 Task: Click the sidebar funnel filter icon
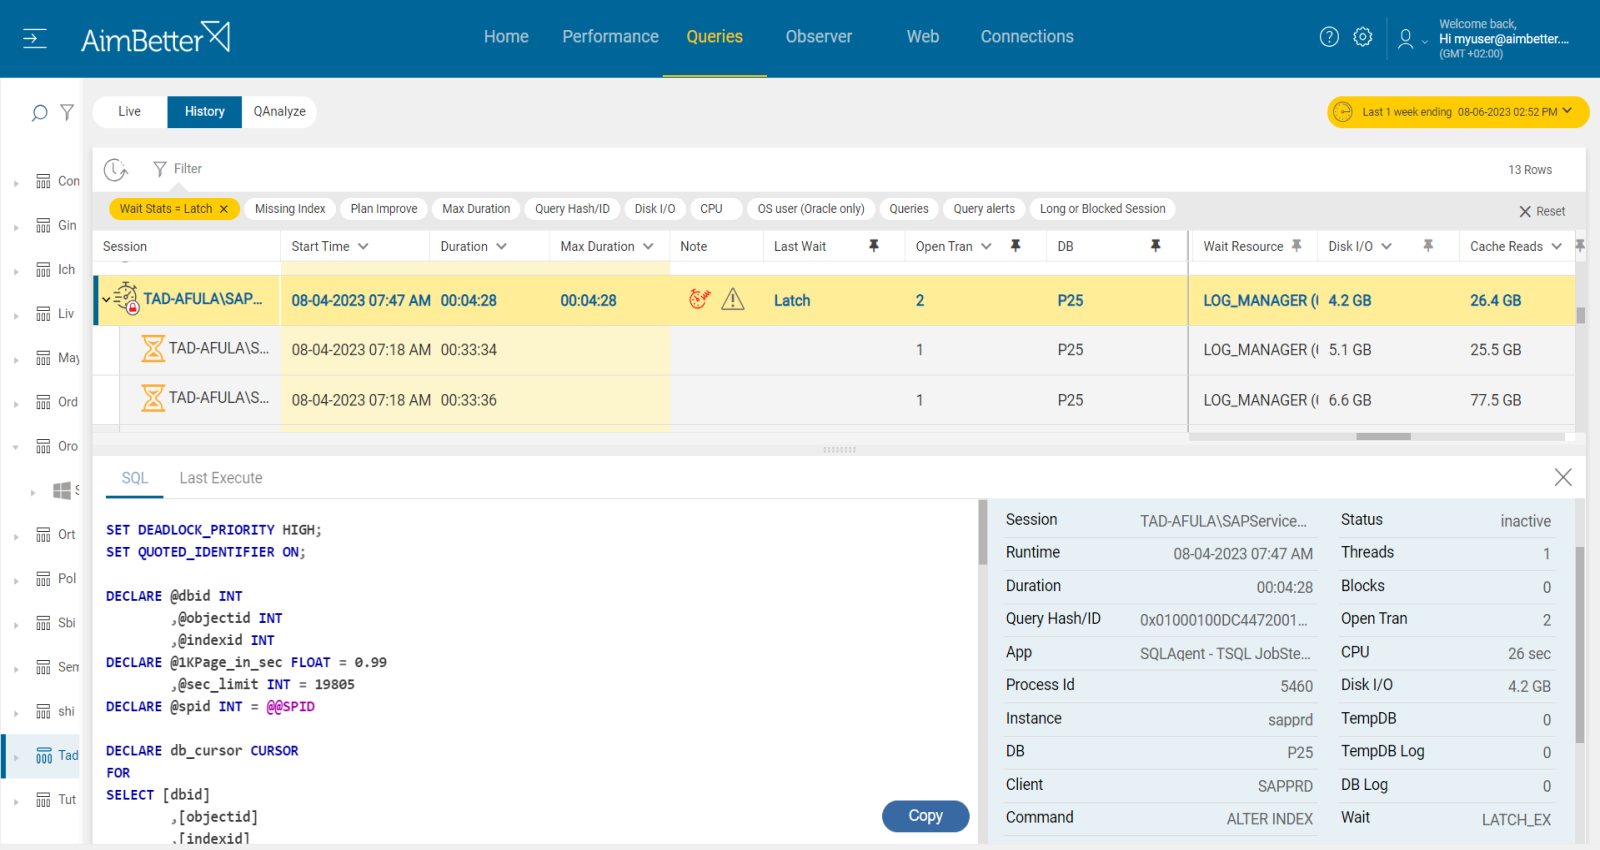[67, 112]
